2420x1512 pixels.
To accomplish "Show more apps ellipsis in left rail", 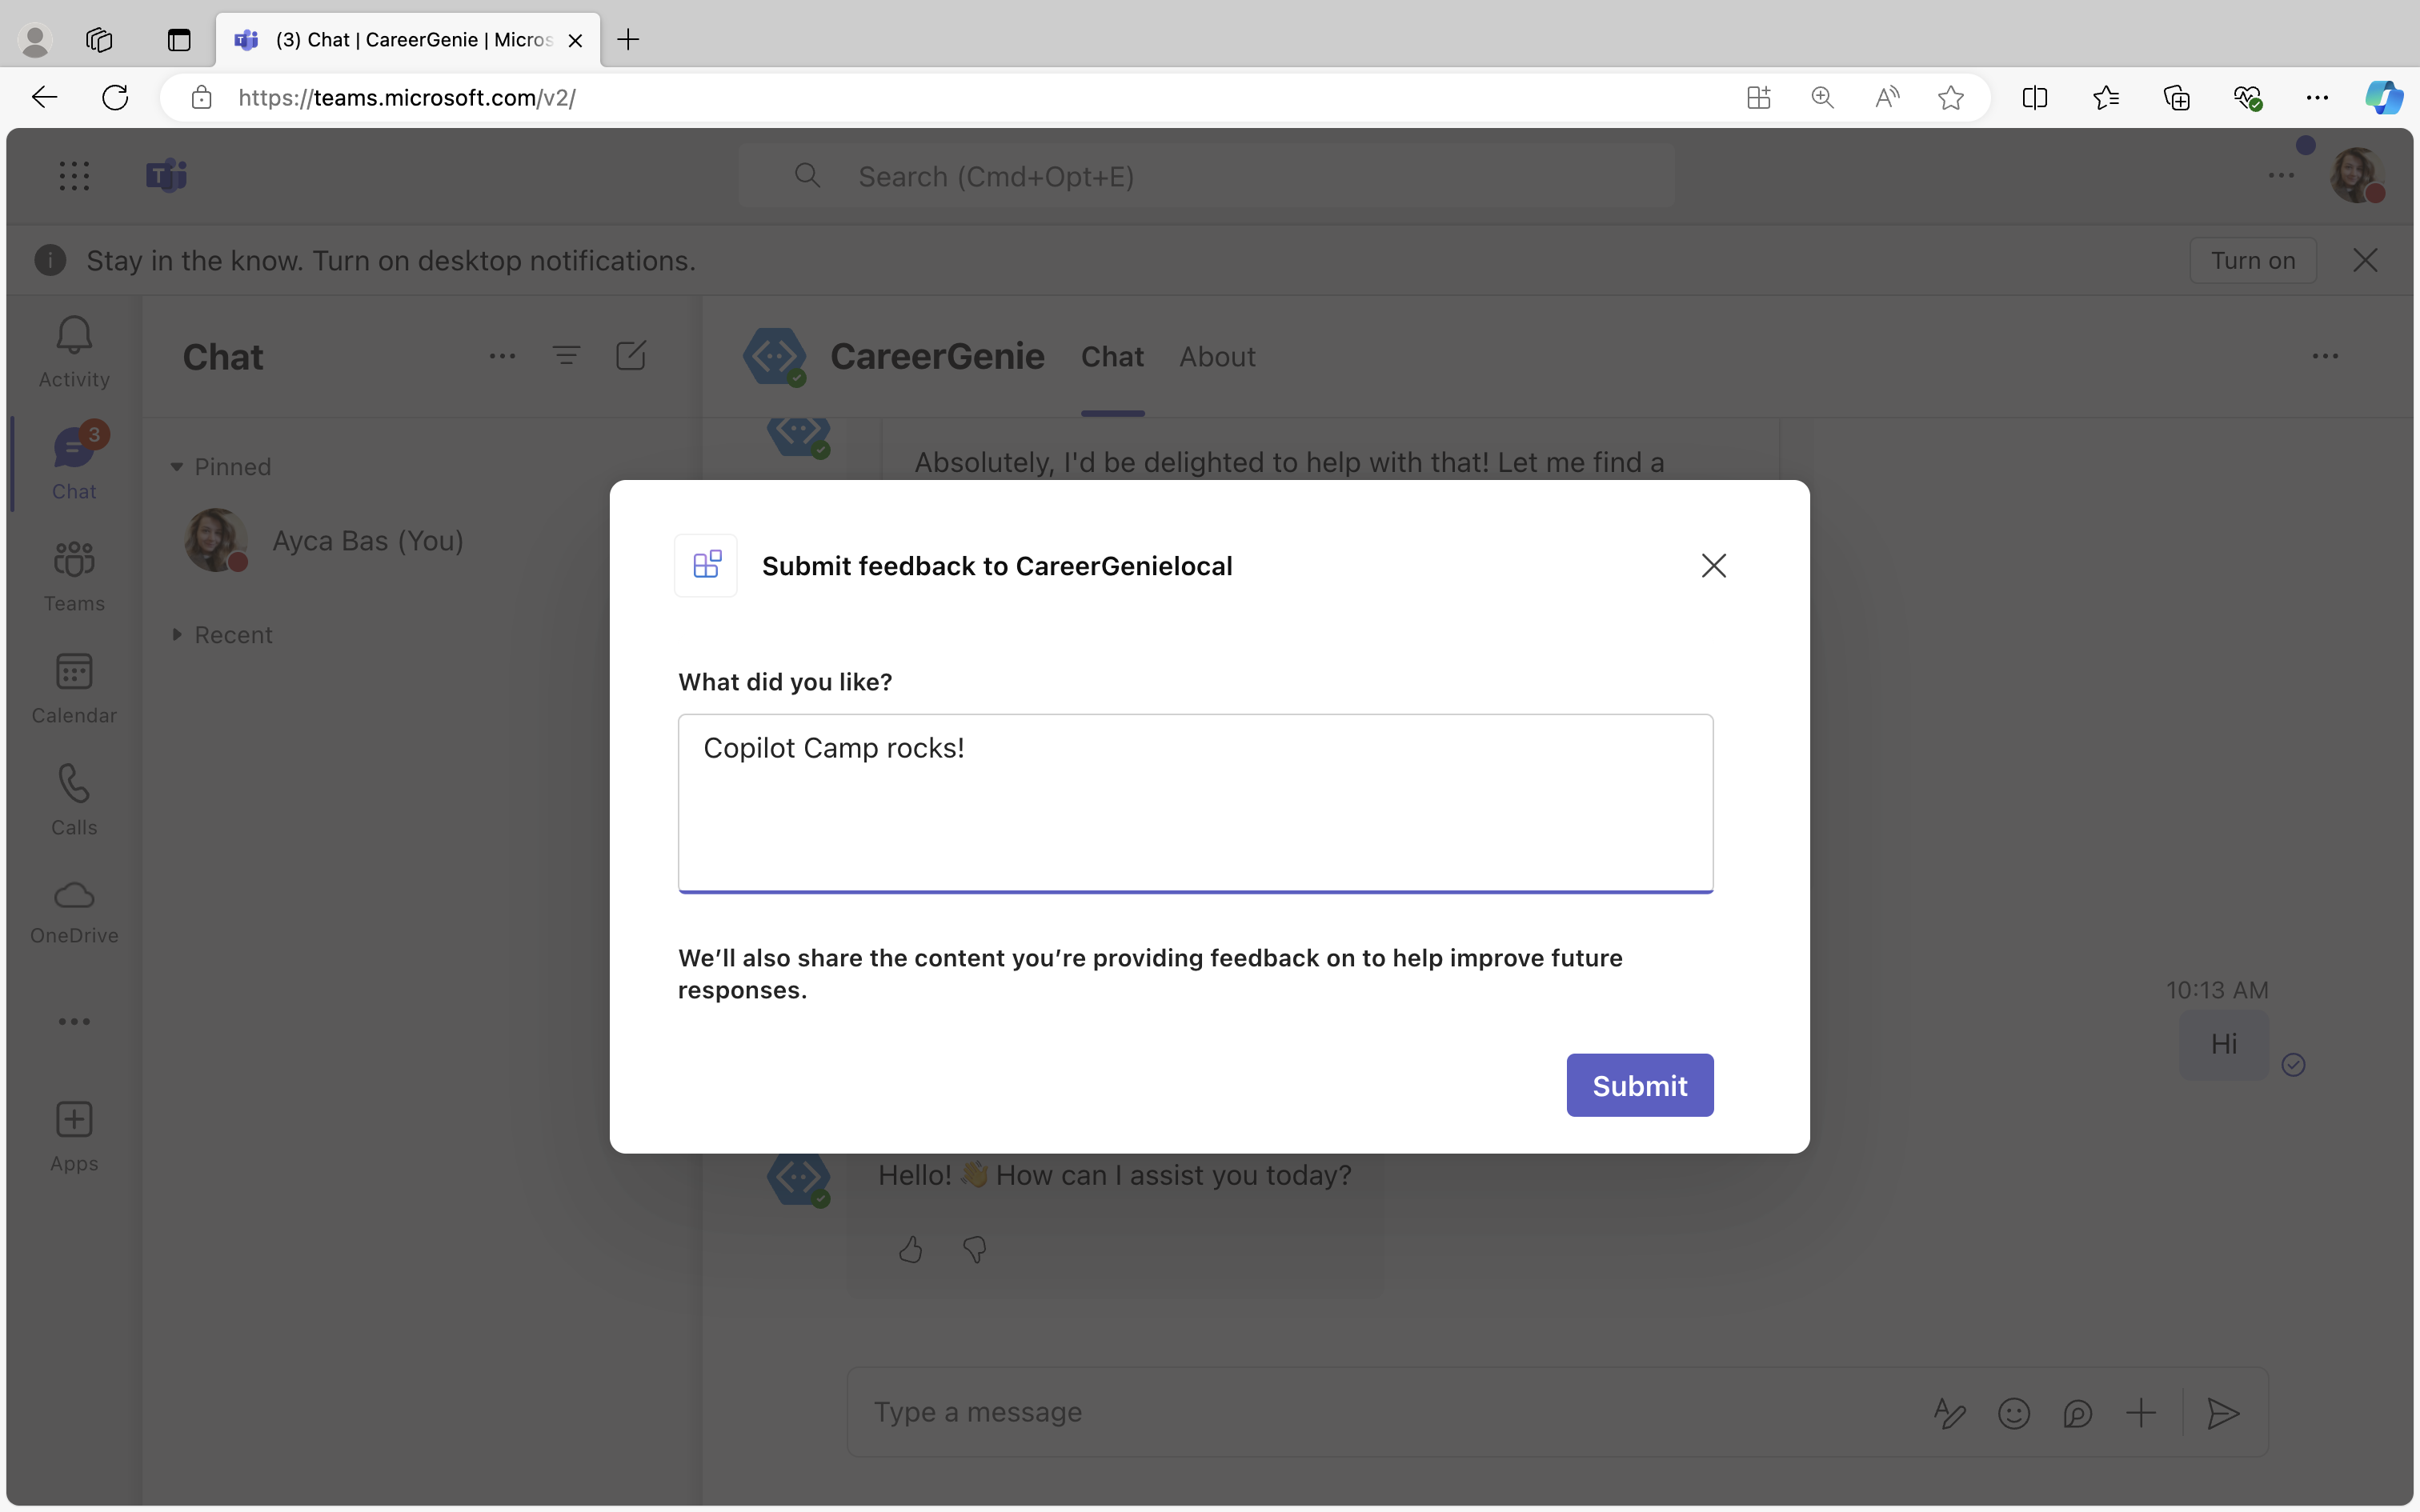I will 74,1021.
